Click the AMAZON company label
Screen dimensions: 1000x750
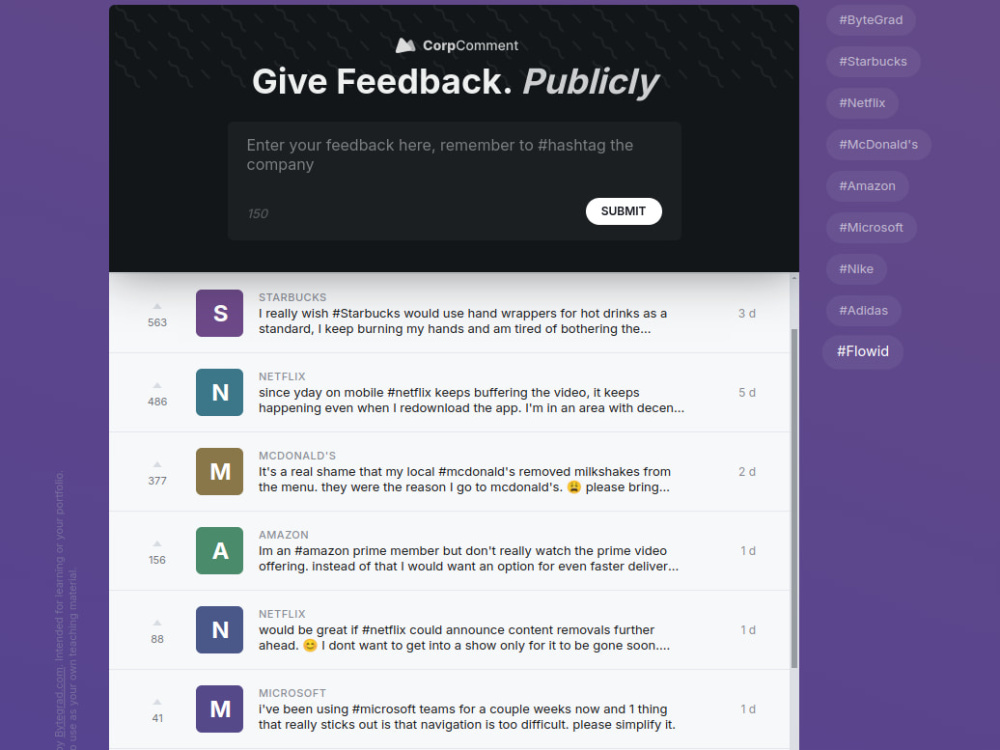coord(283,534)
